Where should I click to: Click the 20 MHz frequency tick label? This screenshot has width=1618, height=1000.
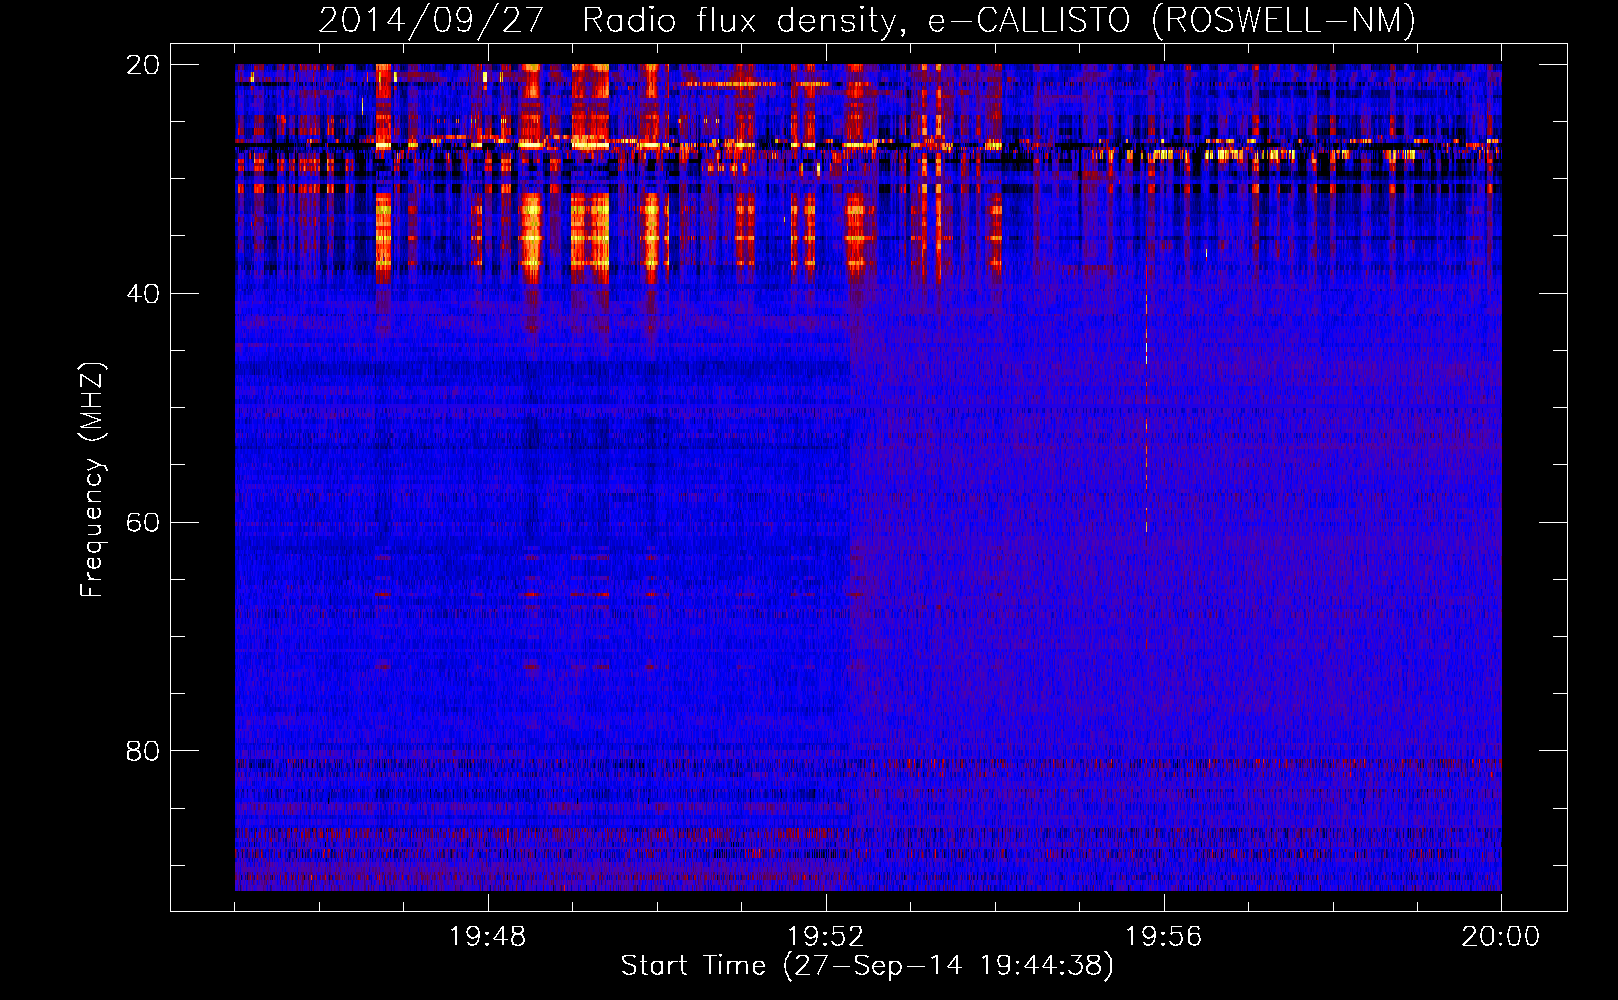tap(143, 65)
